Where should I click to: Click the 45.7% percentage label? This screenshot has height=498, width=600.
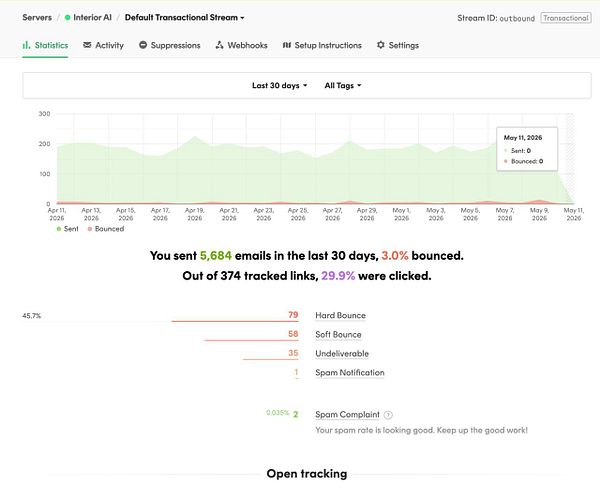[x=32, y=316]
